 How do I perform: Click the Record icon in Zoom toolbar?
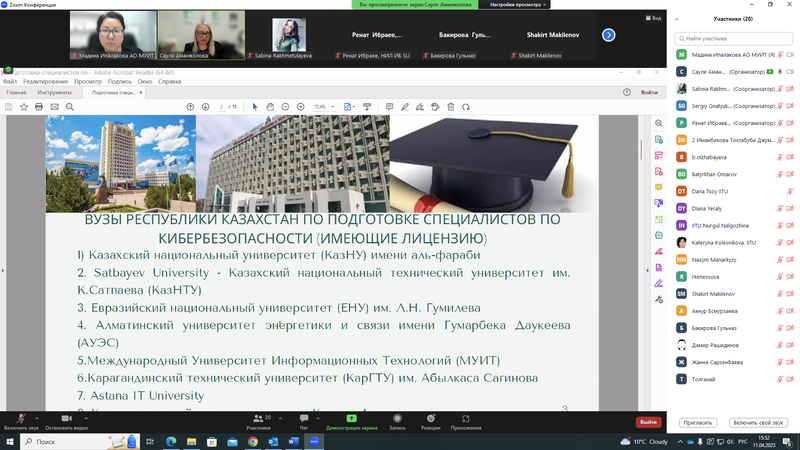click(x=397, y=418)
